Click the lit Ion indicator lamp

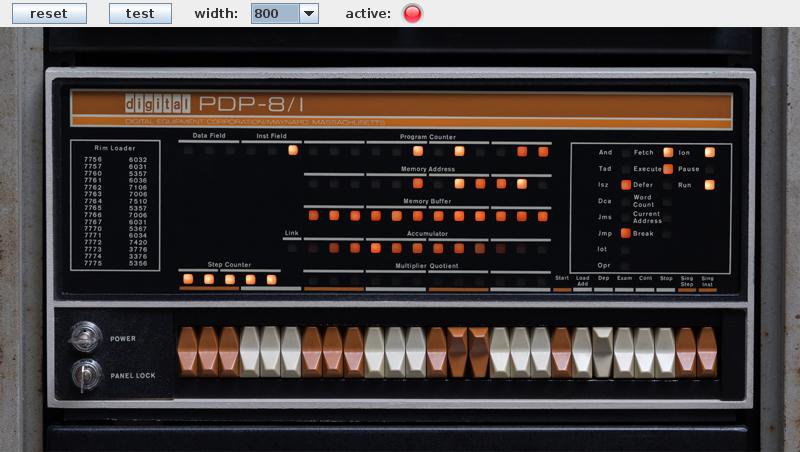pos(709,152)
